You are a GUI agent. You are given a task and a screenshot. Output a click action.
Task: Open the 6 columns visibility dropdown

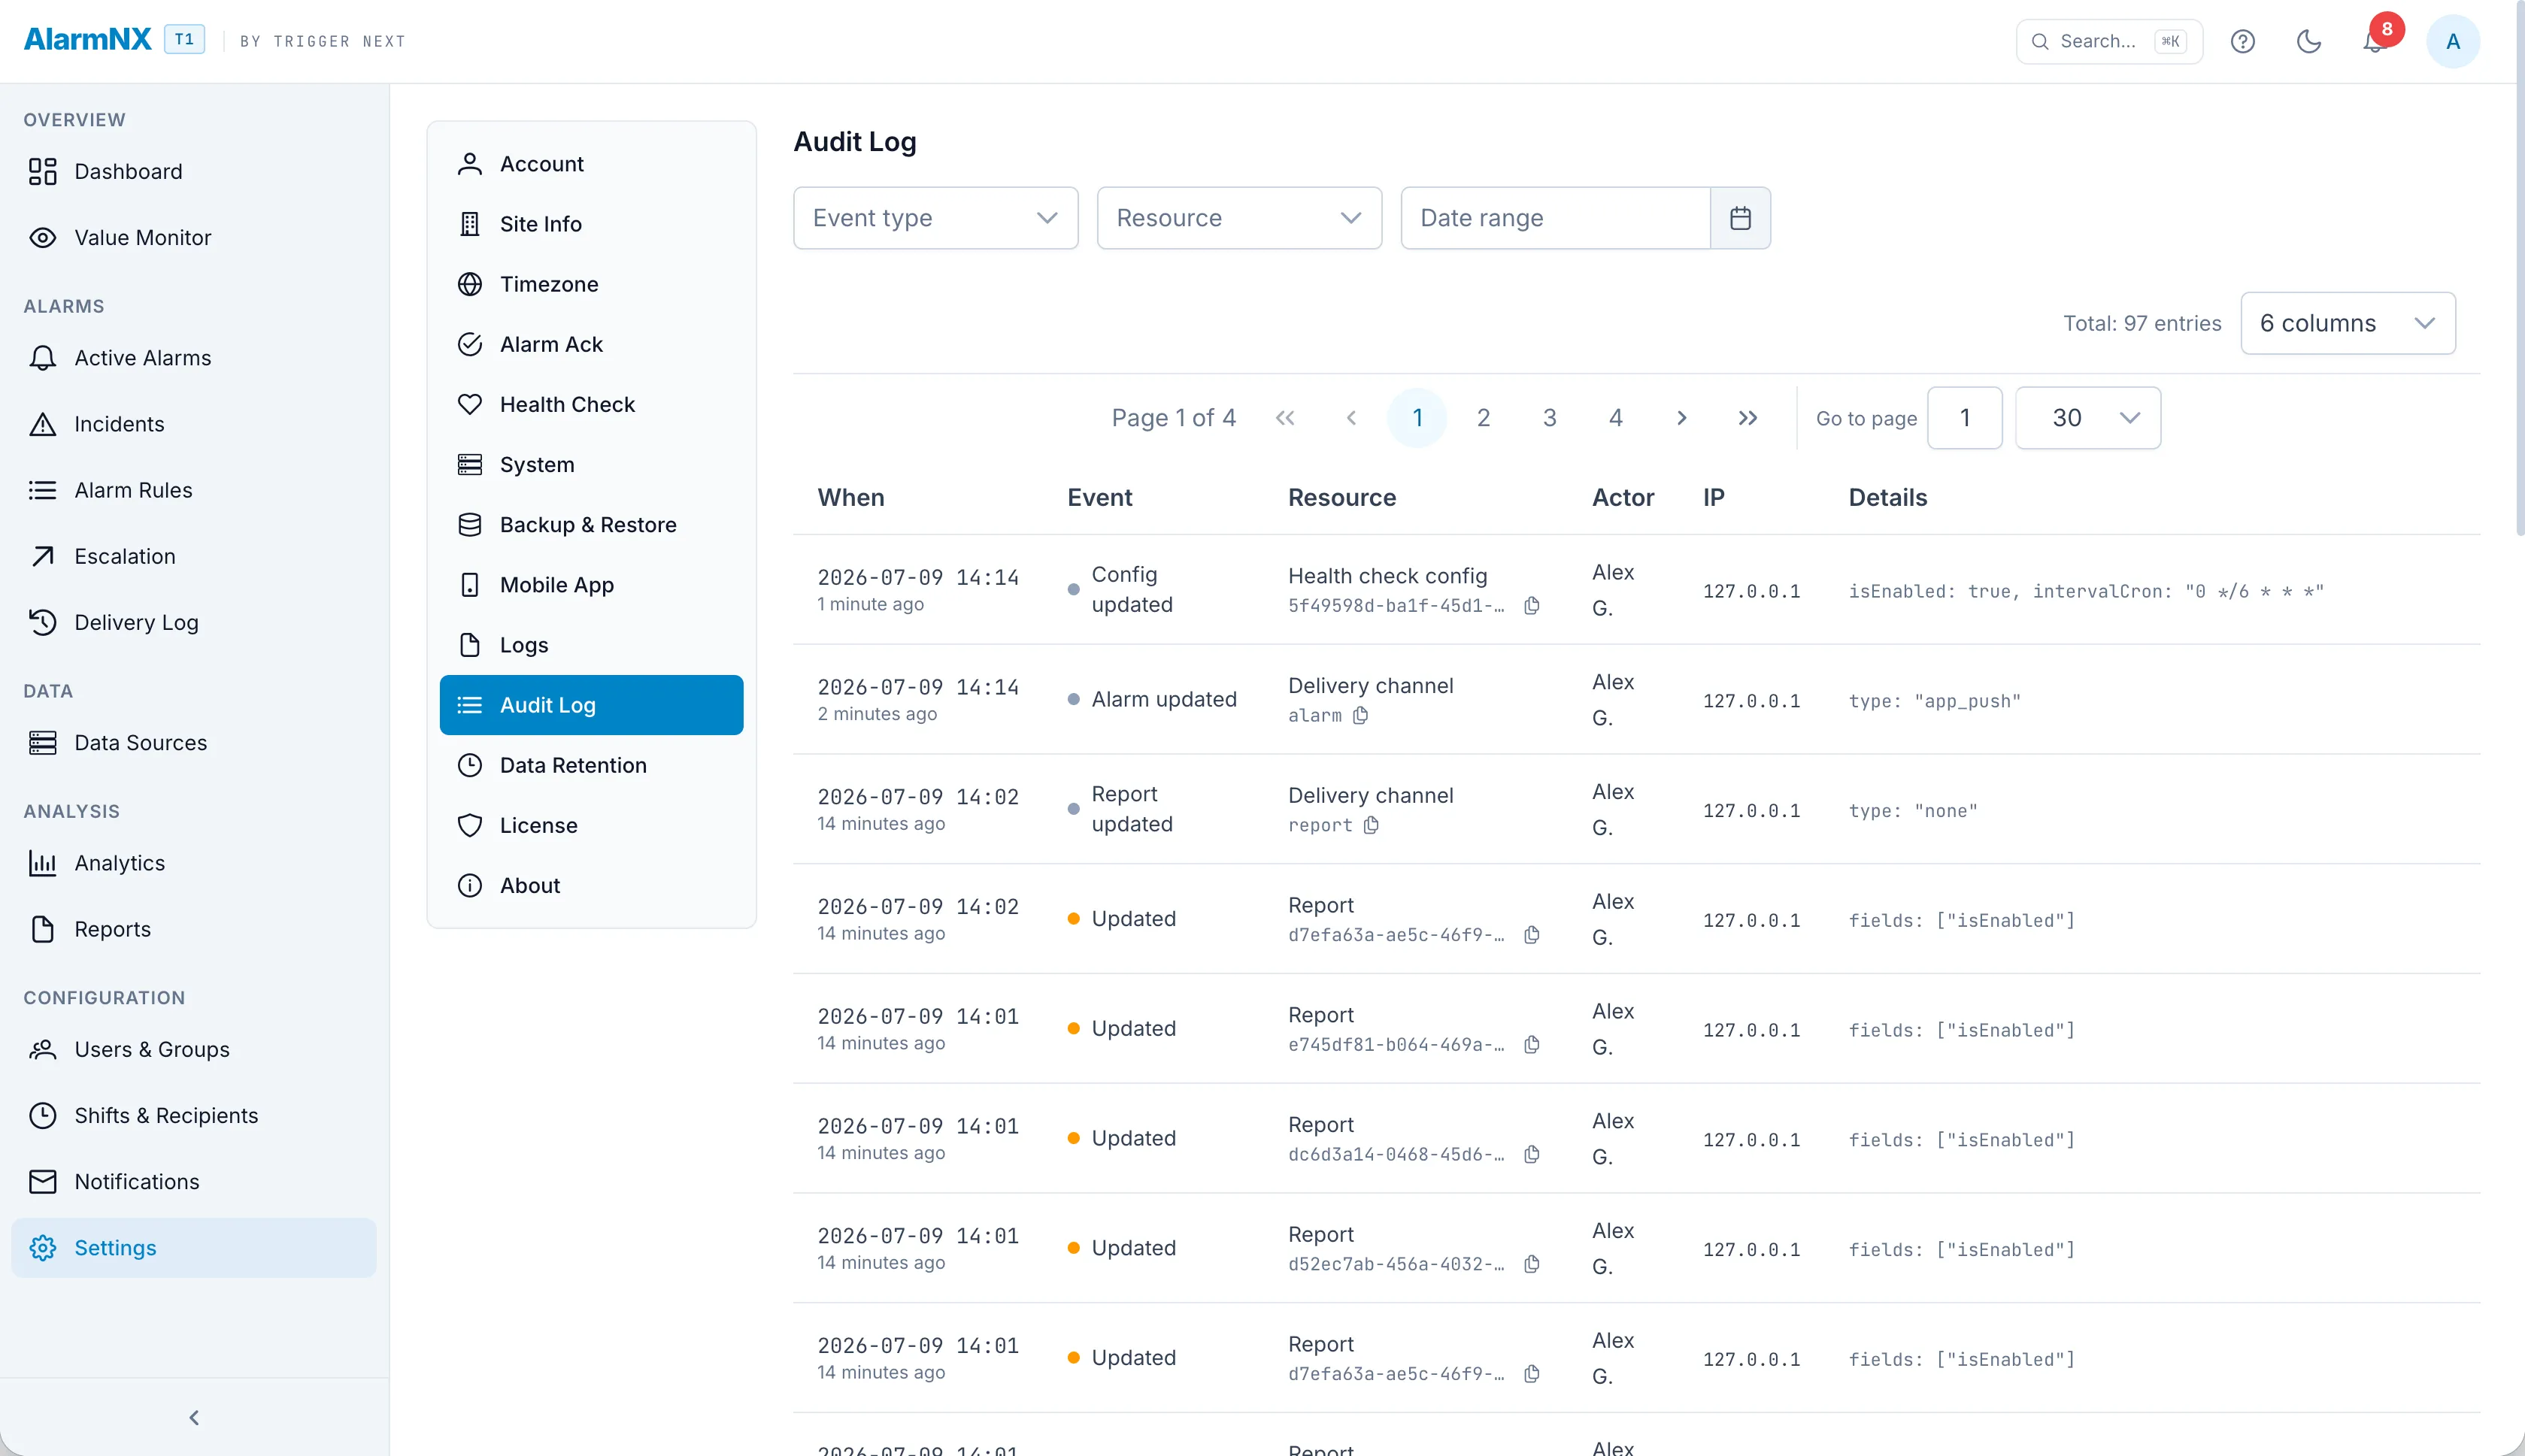tap(2347, 323)
